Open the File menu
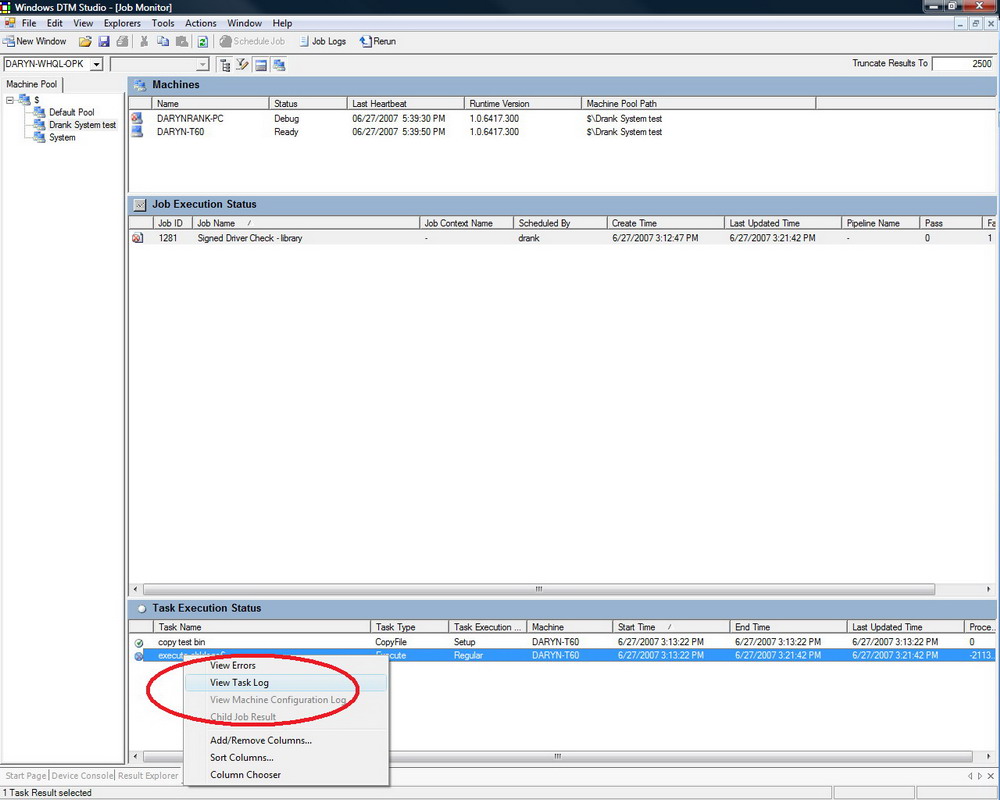The width and height of the screenshot is (1000, 800). (29, 23)
